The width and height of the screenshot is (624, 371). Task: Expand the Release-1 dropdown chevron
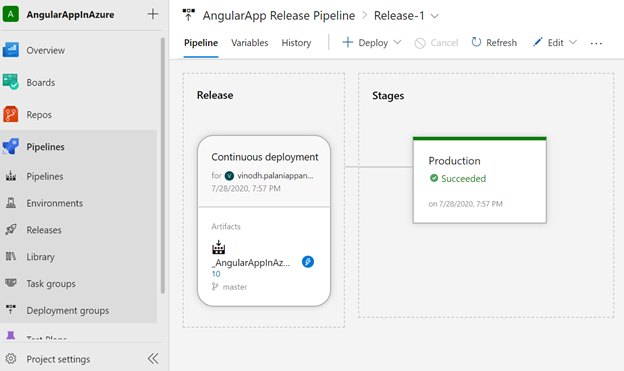click(435, 16)
